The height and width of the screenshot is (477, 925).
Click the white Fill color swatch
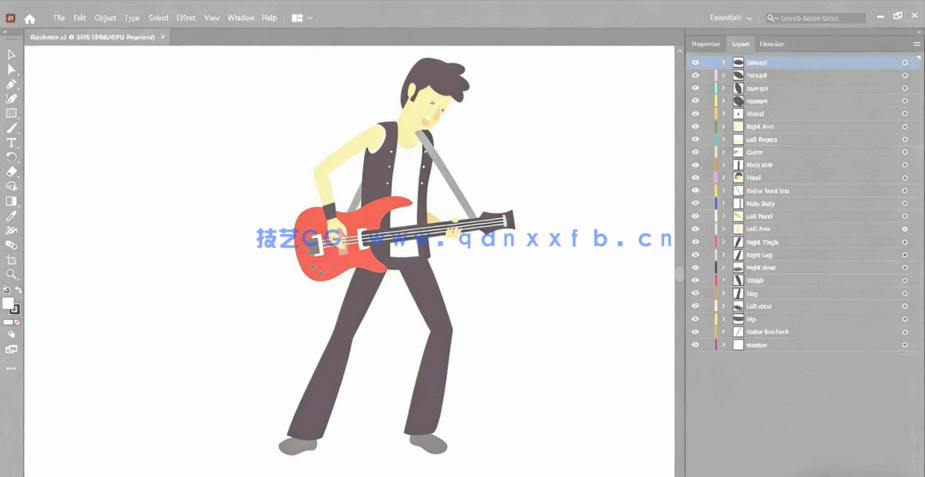point(8,304)
